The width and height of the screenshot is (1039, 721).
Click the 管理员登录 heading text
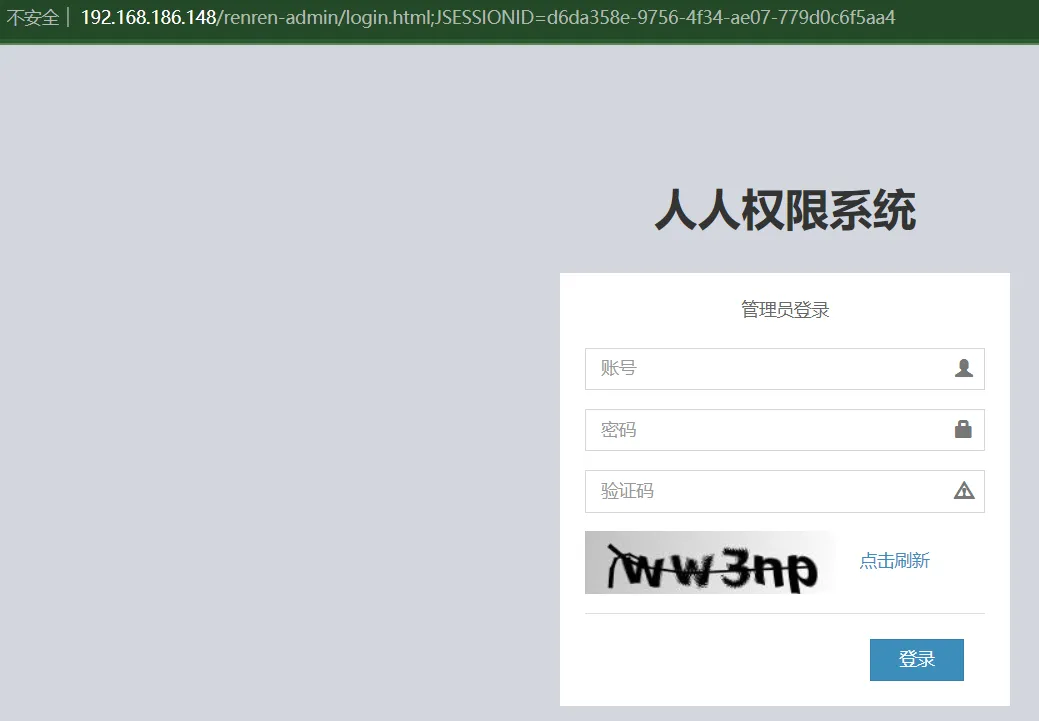pyautogui.click(x=785, y=310)
